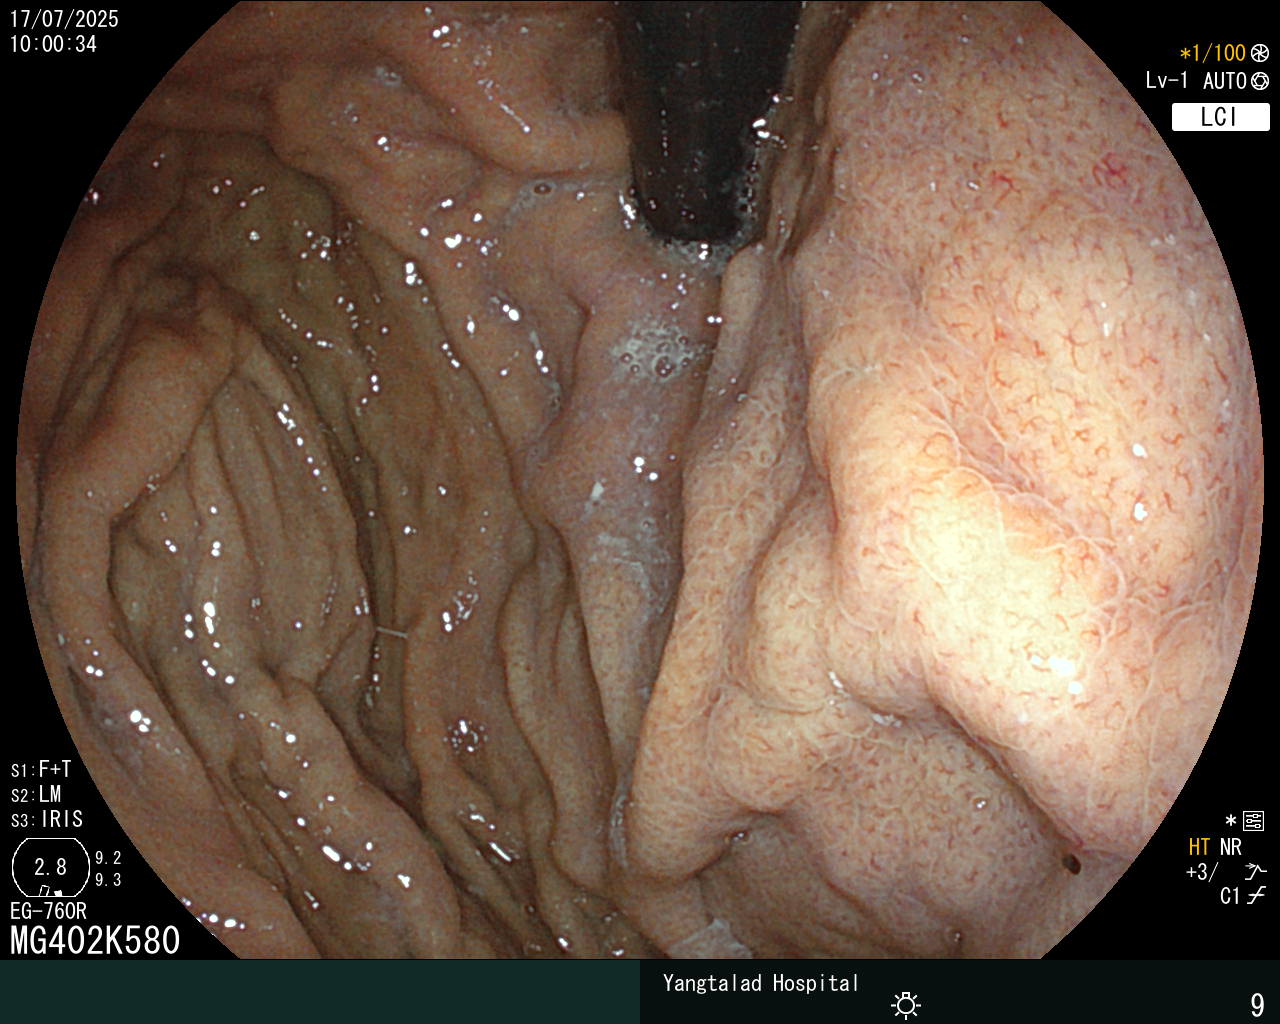
Task: Click the 9.2 diameter value
Action: [108, 858]
